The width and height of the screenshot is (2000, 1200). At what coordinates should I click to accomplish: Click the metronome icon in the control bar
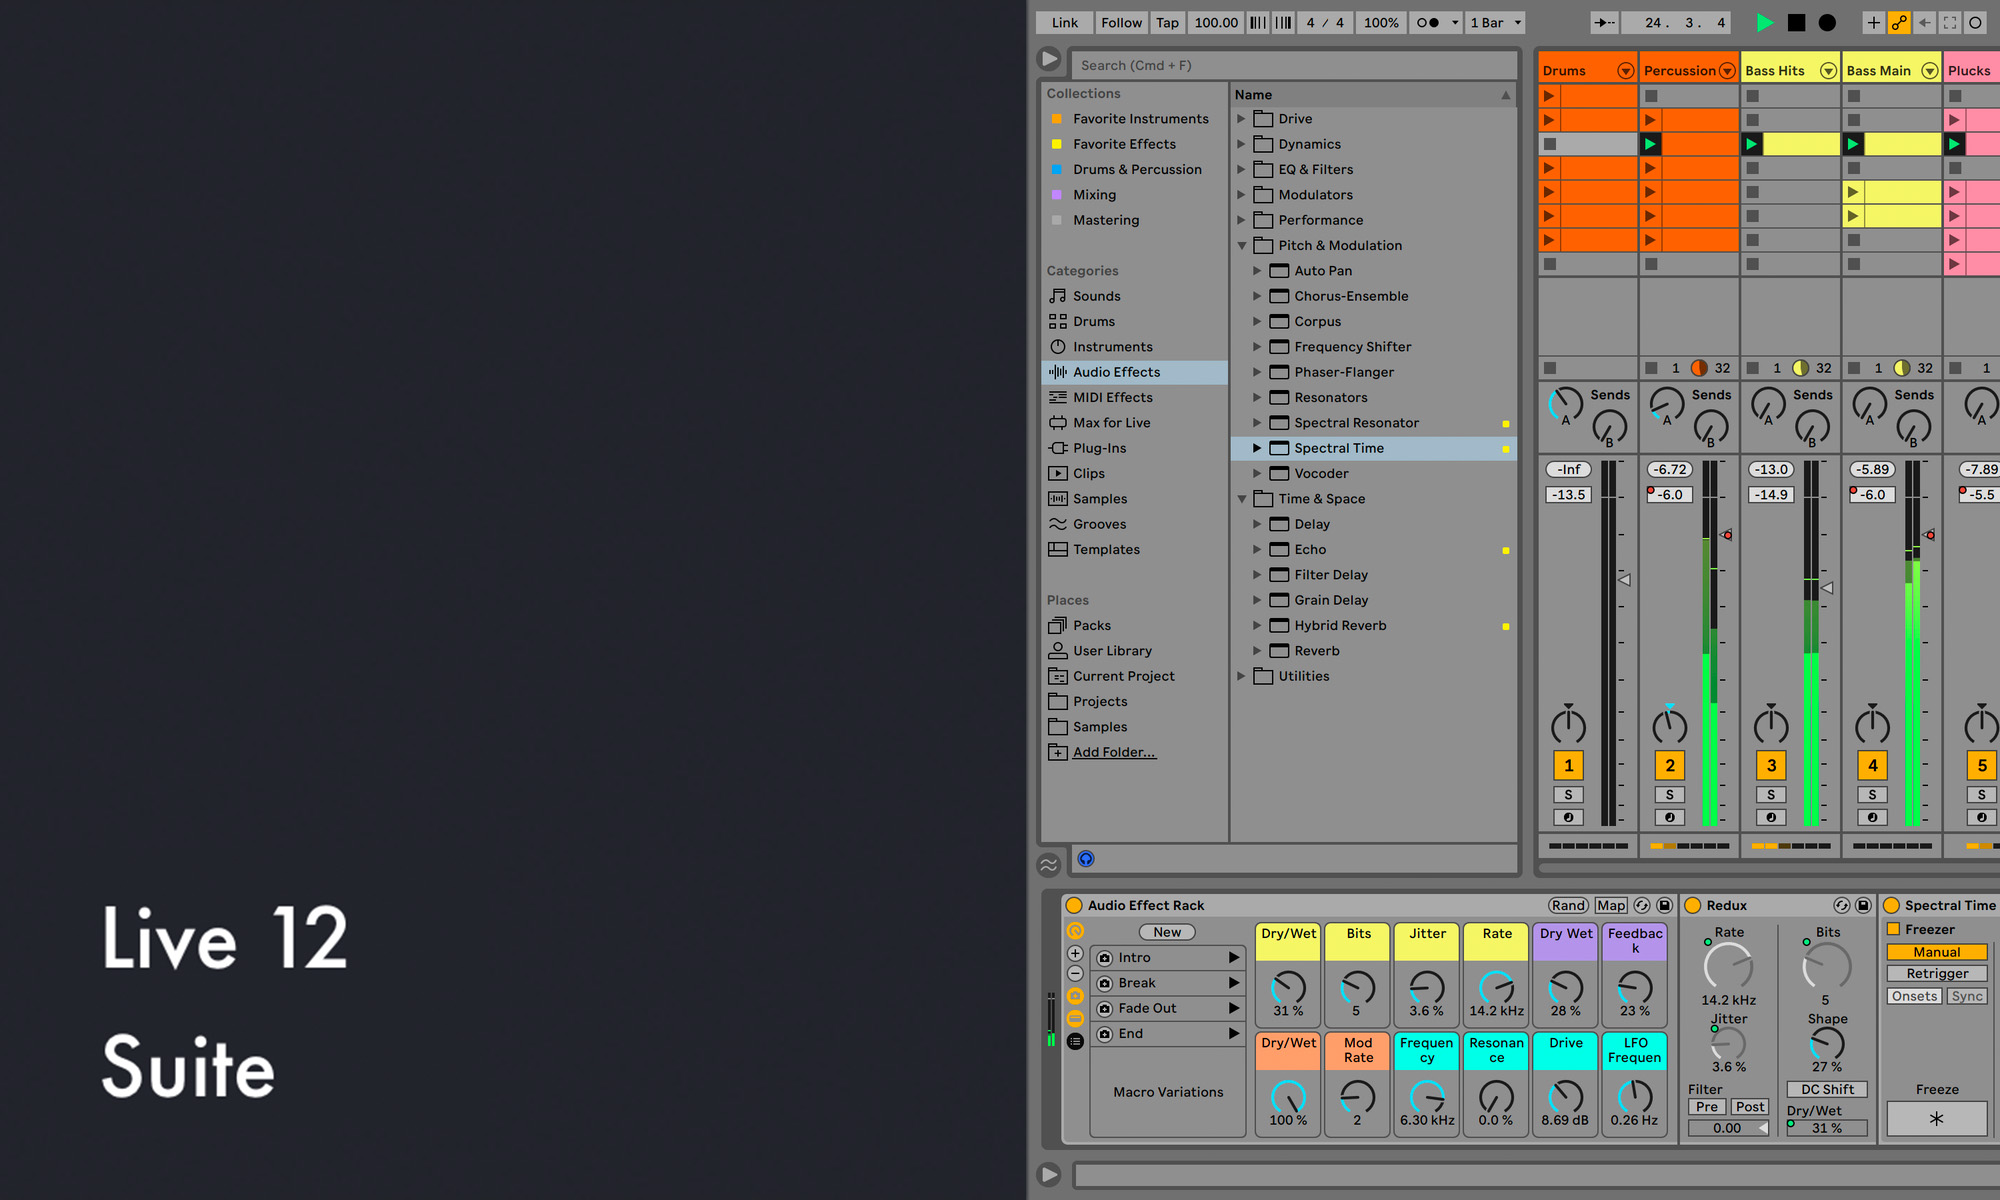[1428, 22]
